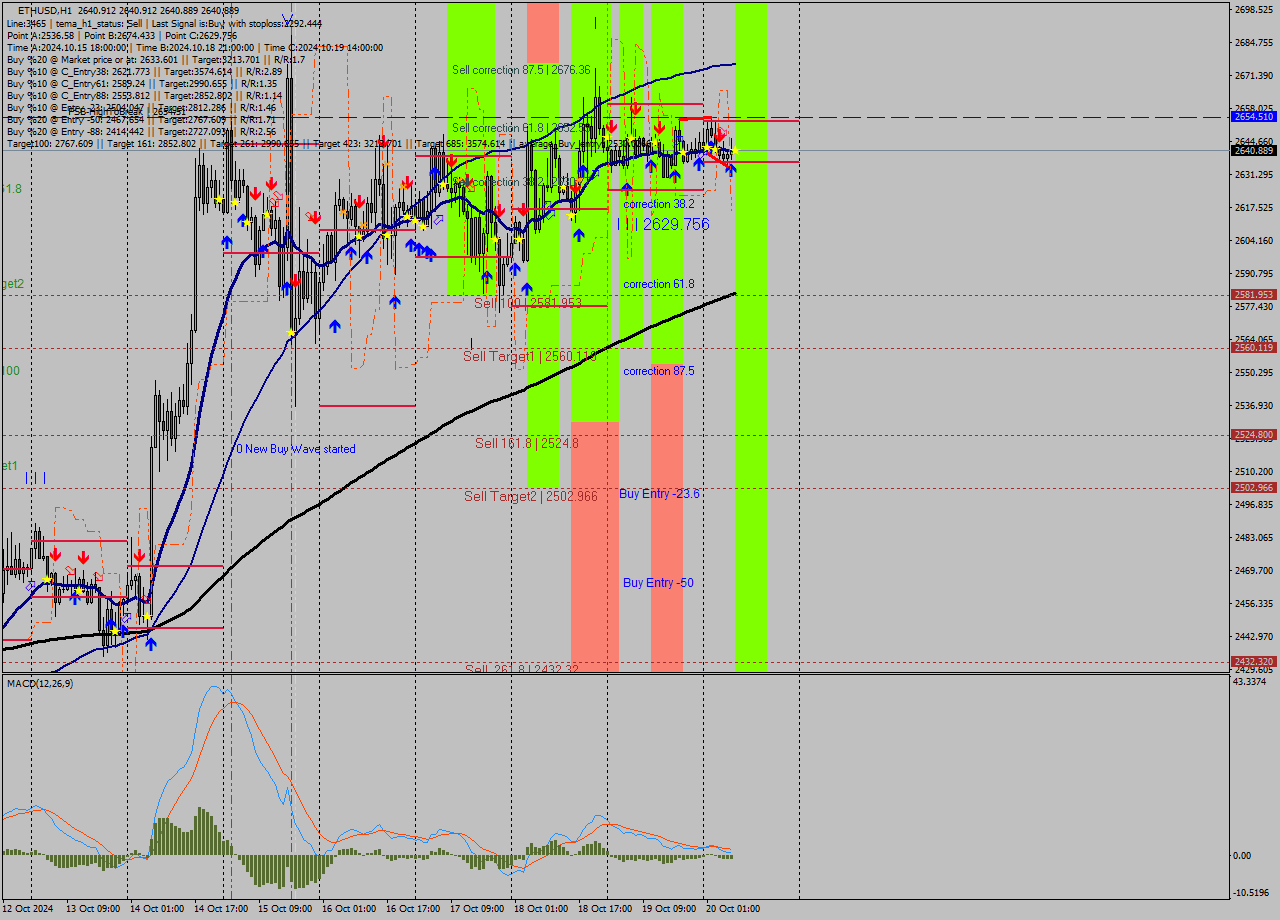The width and height of the screenshot is (1280, 920).
Task: Select the red 2560.119 price tag
Action: tap(1254, 347)
